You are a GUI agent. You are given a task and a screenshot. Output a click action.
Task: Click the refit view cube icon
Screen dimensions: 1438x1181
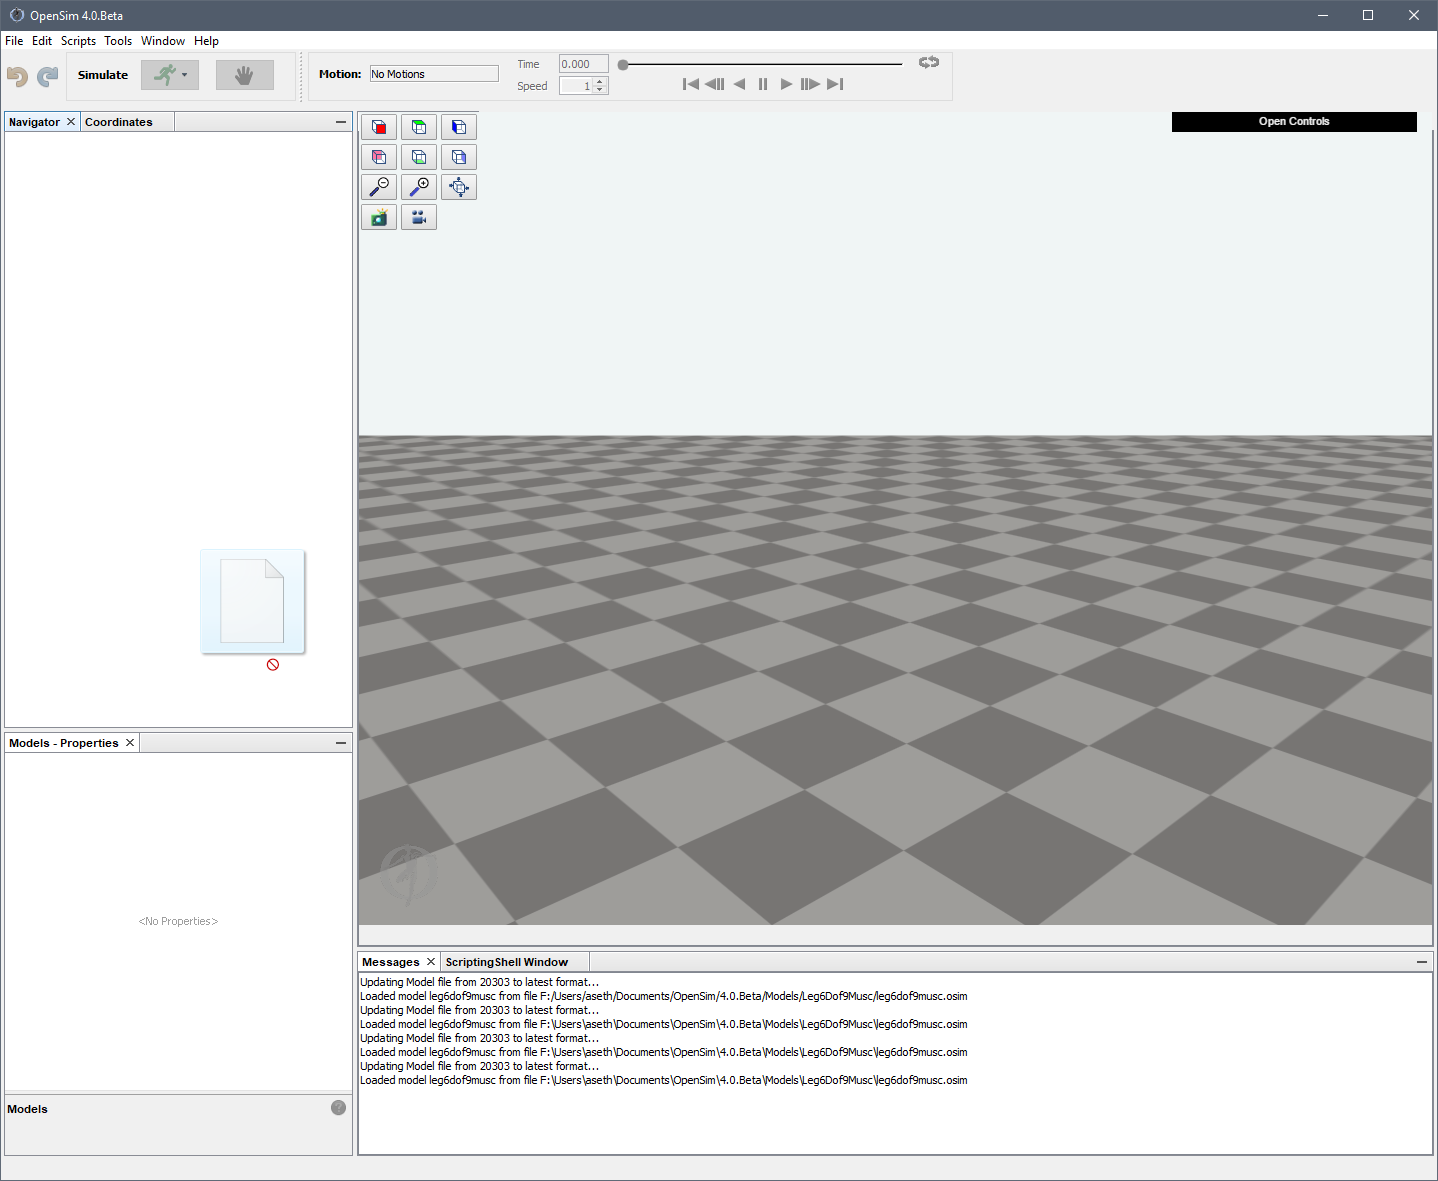459,187
